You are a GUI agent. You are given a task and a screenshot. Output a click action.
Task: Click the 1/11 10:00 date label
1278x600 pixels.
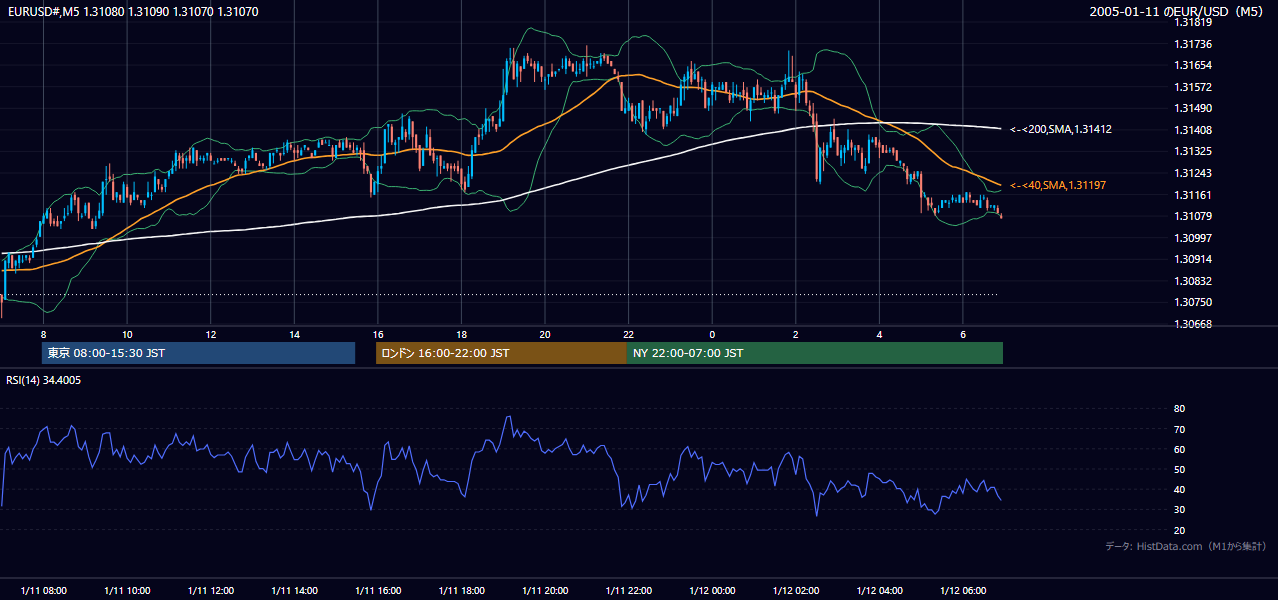click(x=127, y=591)
